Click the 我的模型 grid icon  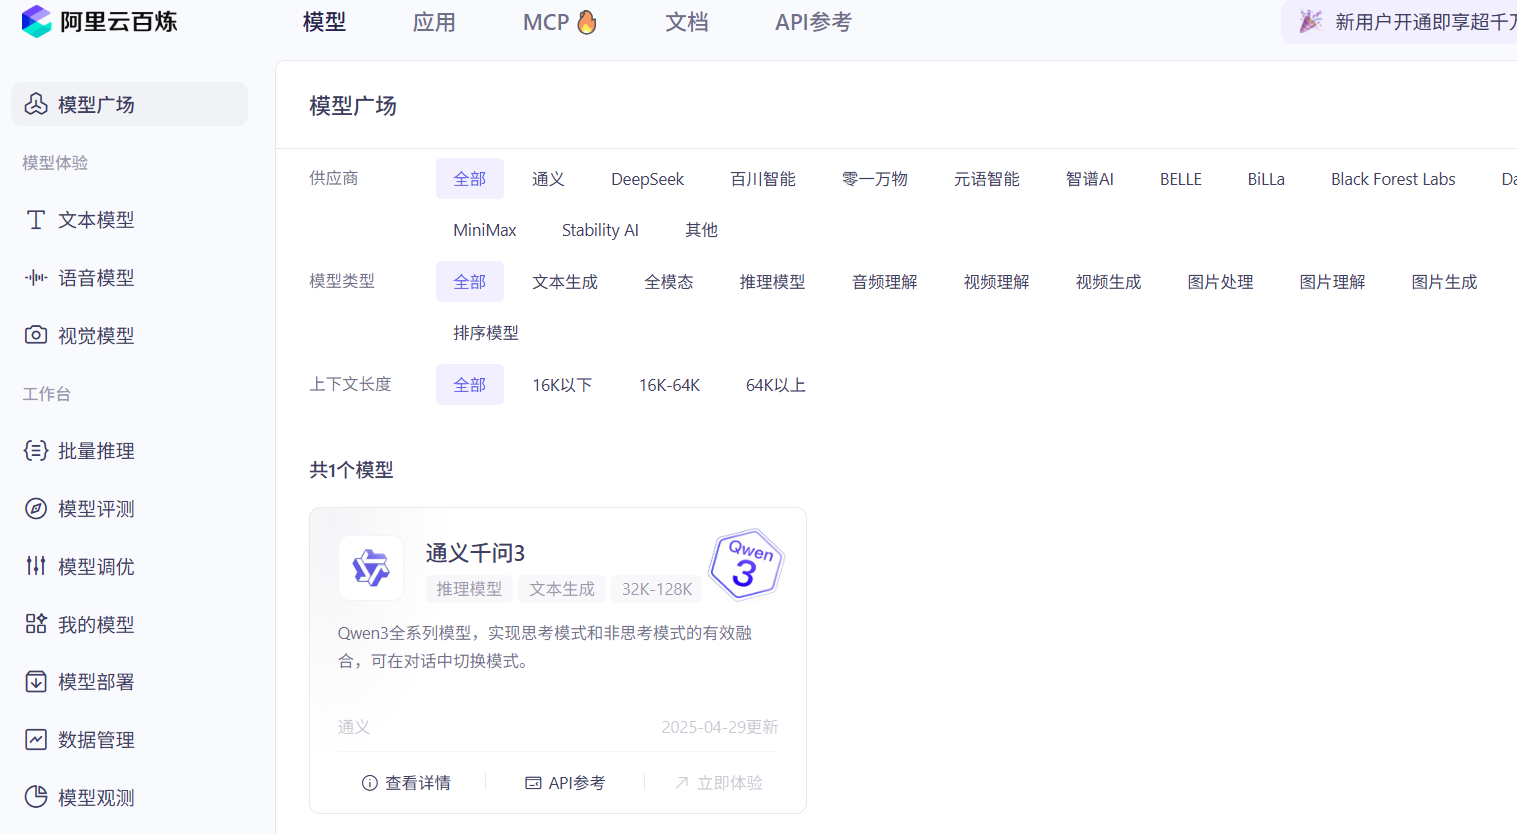36,624
